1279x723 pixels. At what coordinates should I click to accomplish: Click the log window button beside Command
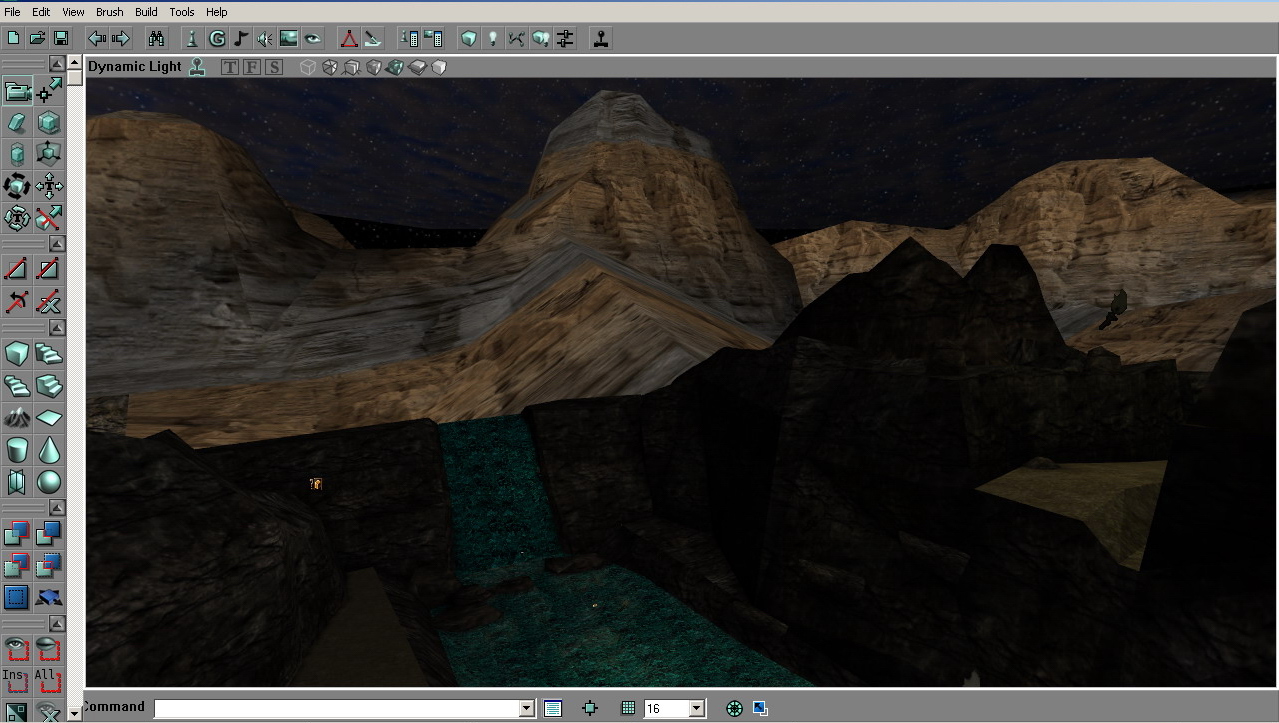coord(553,708)
